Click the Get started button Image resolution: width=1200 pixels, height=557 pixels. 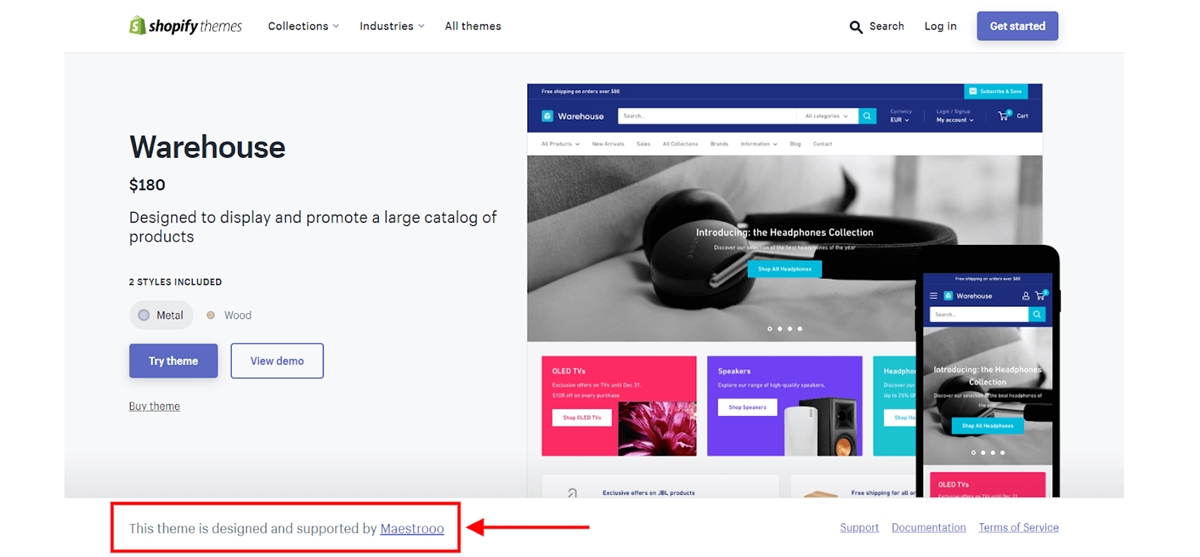(x=1017, y=26)
